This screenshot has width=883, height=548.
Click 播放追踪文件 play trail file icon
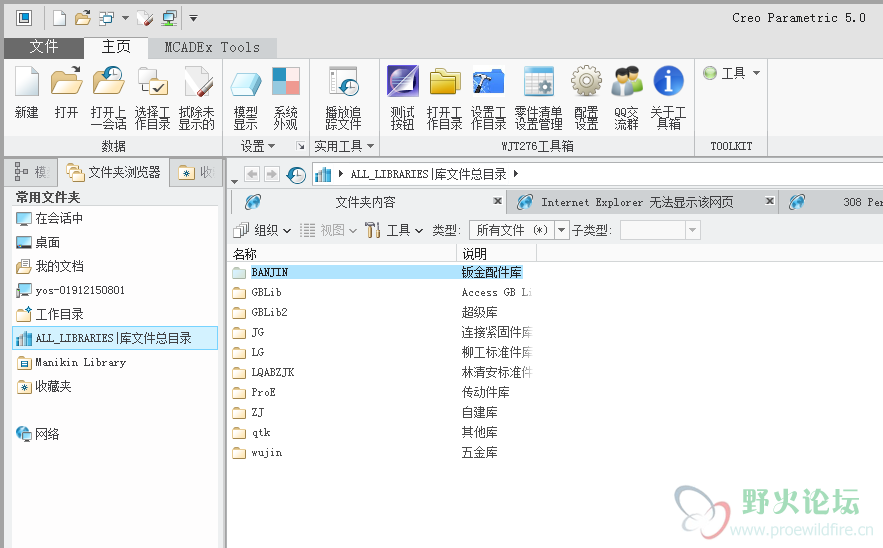(x=343, y=82)
